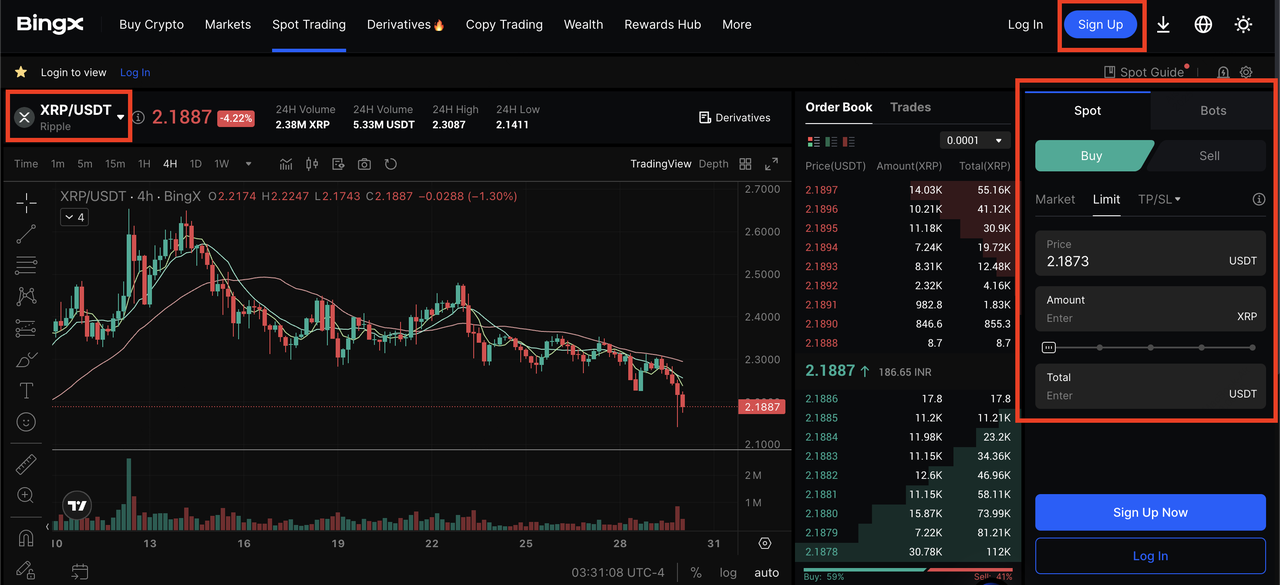The width and height of the screenshot is (1280, 585).
Task: Click the go-to-date calendar icon
Action: point(80,572)
